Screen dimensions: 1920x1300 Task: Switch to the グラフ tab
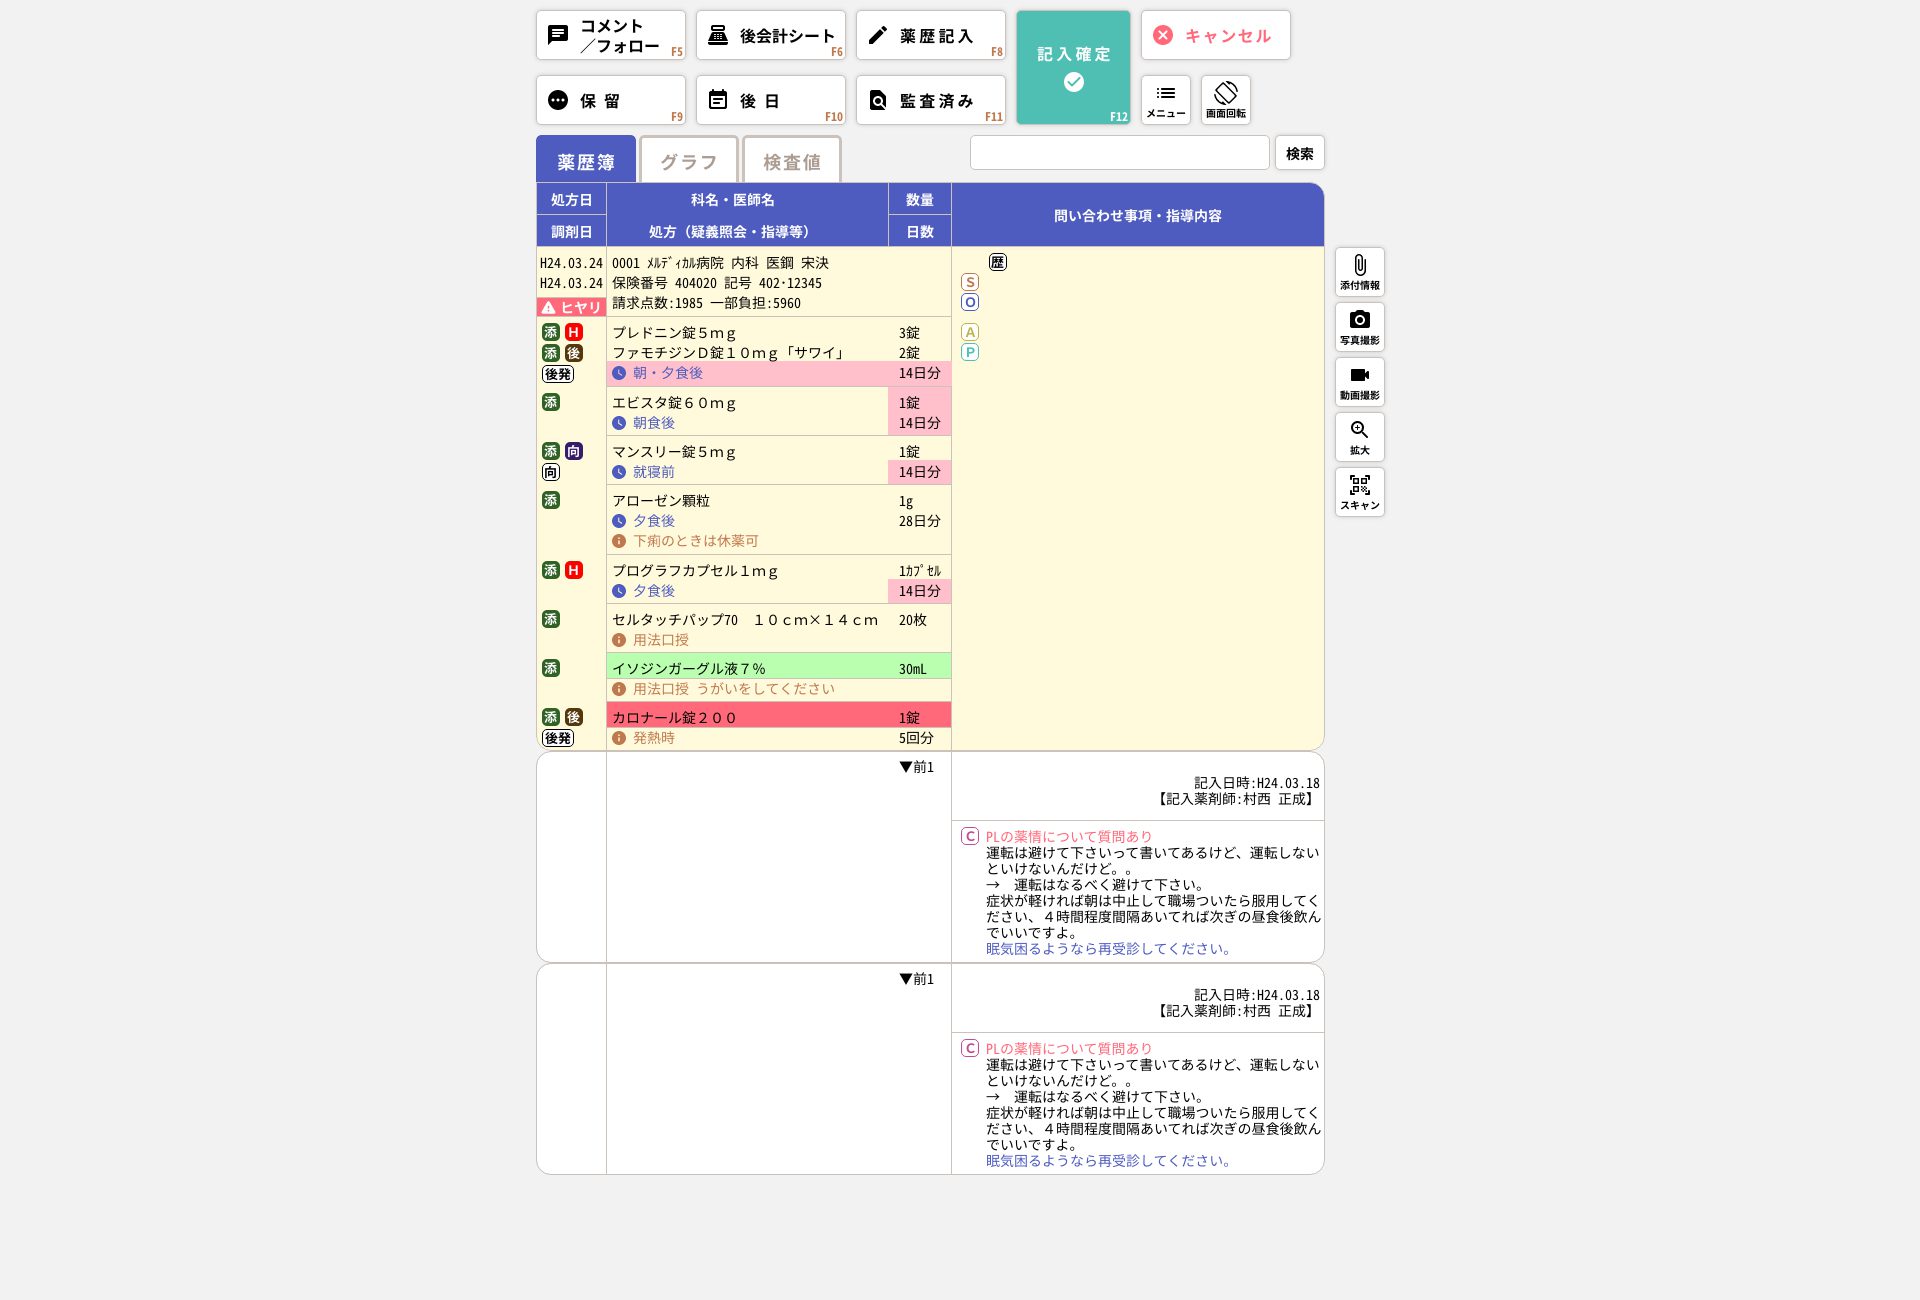point(688,161)
